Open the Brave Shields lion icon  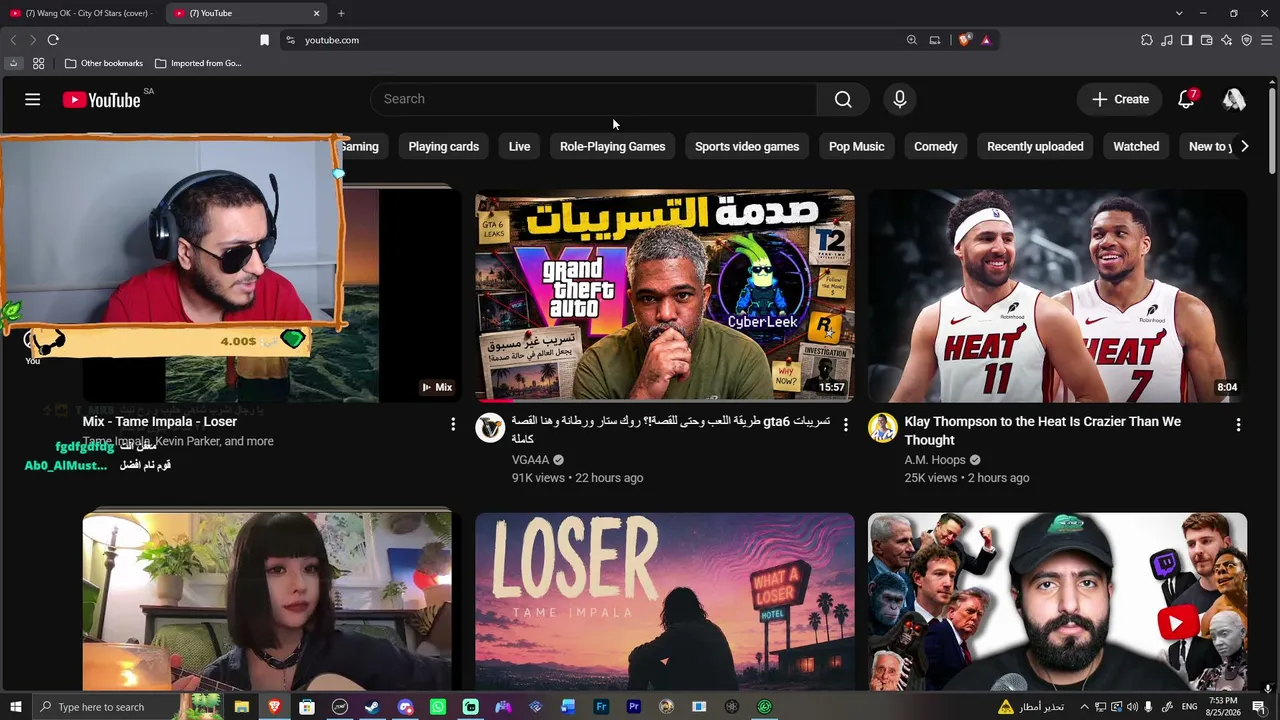[x=964, y=40]
